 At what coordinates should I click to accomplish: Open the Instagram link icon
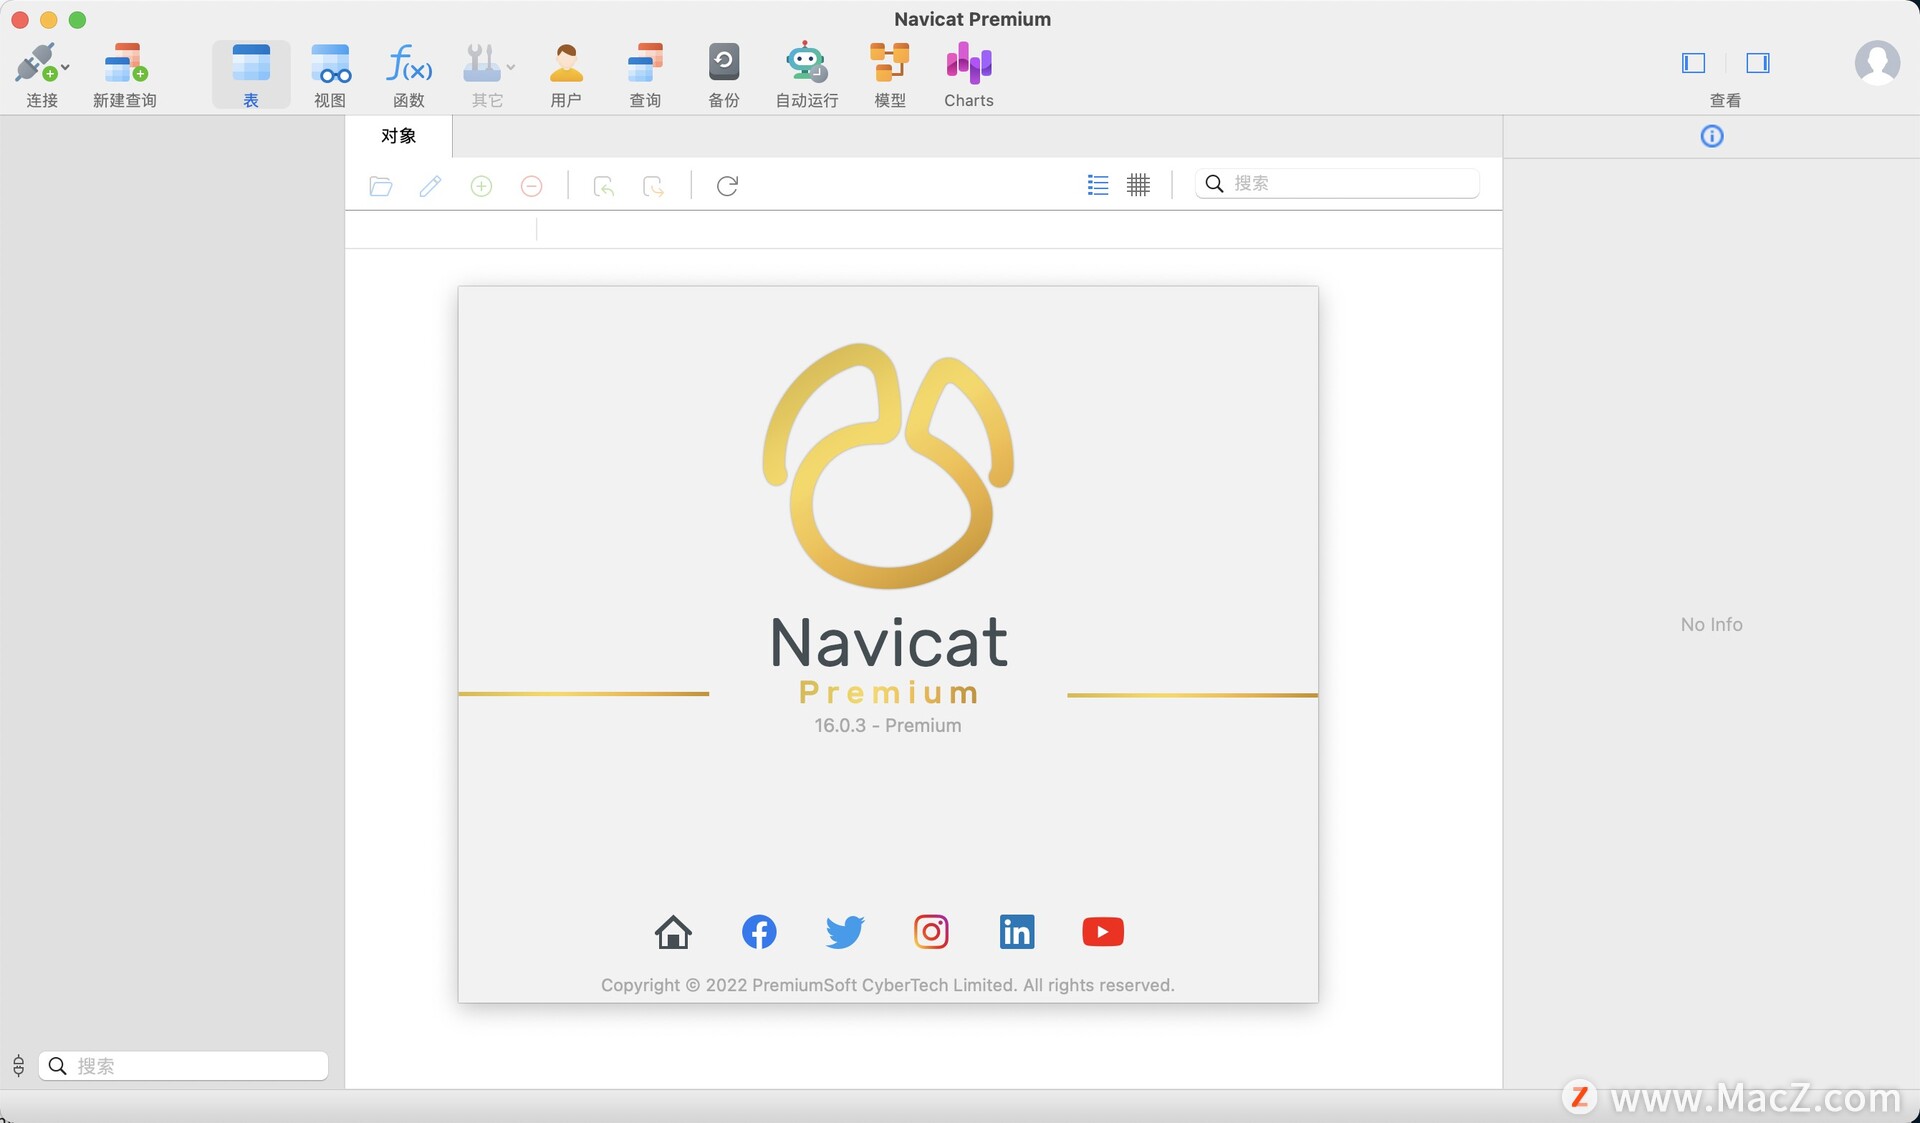point(931,932)
